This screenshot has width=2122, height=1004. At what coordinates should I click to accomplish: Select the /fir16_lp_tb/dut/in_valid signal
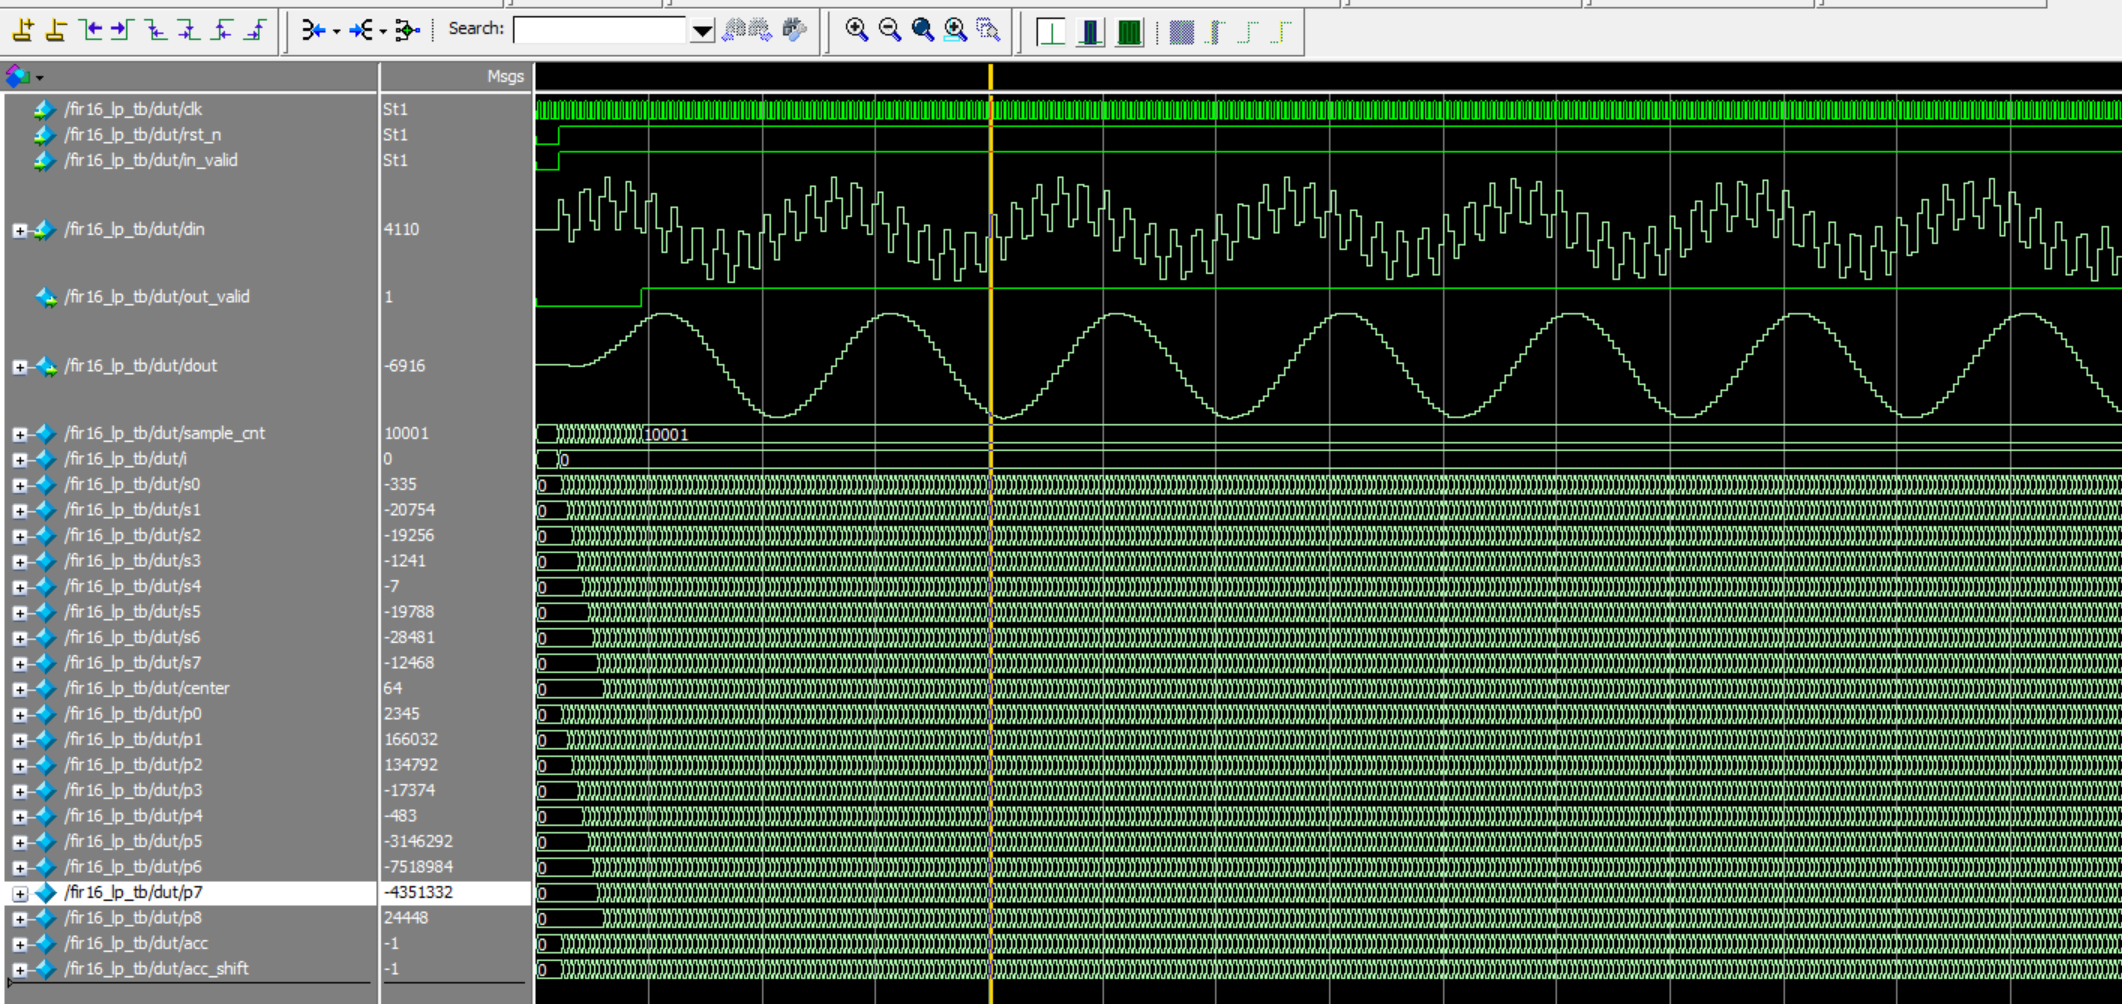(151, 160)
